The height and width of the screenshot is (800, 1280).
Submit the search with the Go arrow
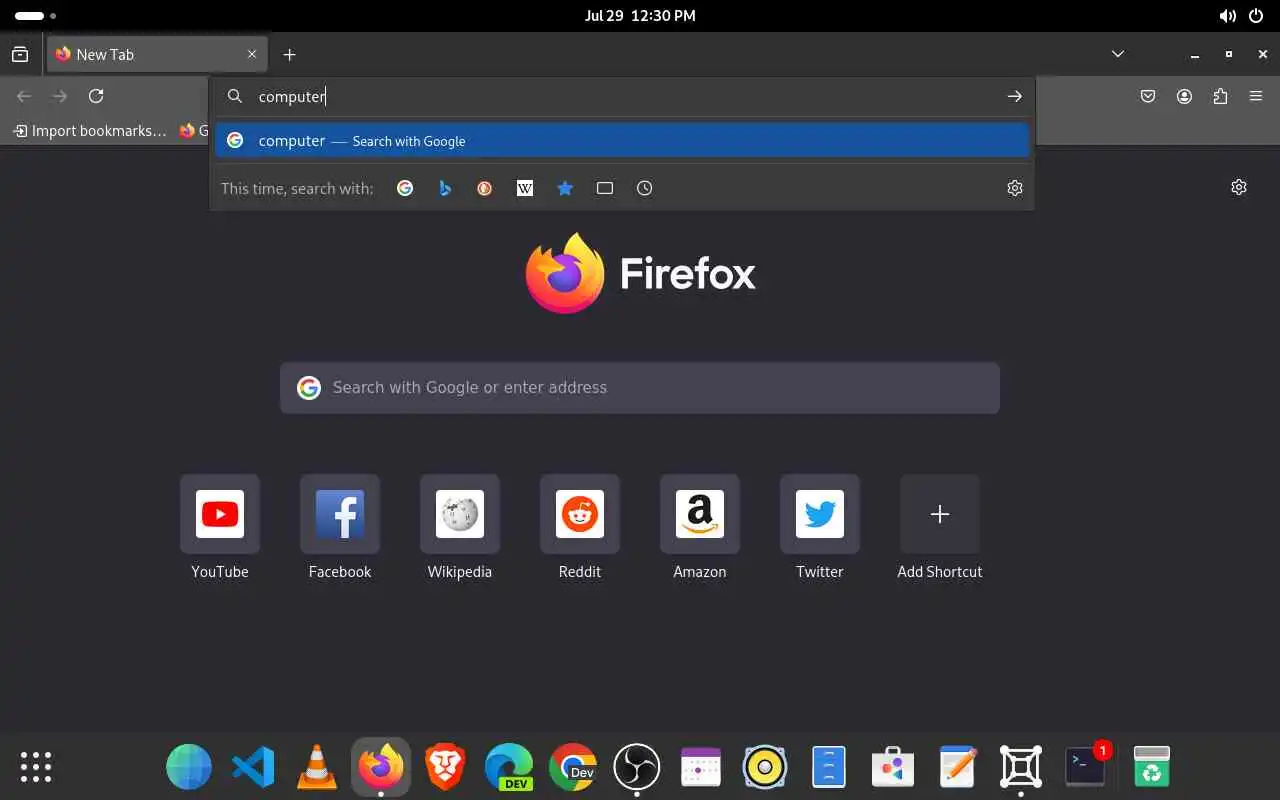coord(1014,96)
